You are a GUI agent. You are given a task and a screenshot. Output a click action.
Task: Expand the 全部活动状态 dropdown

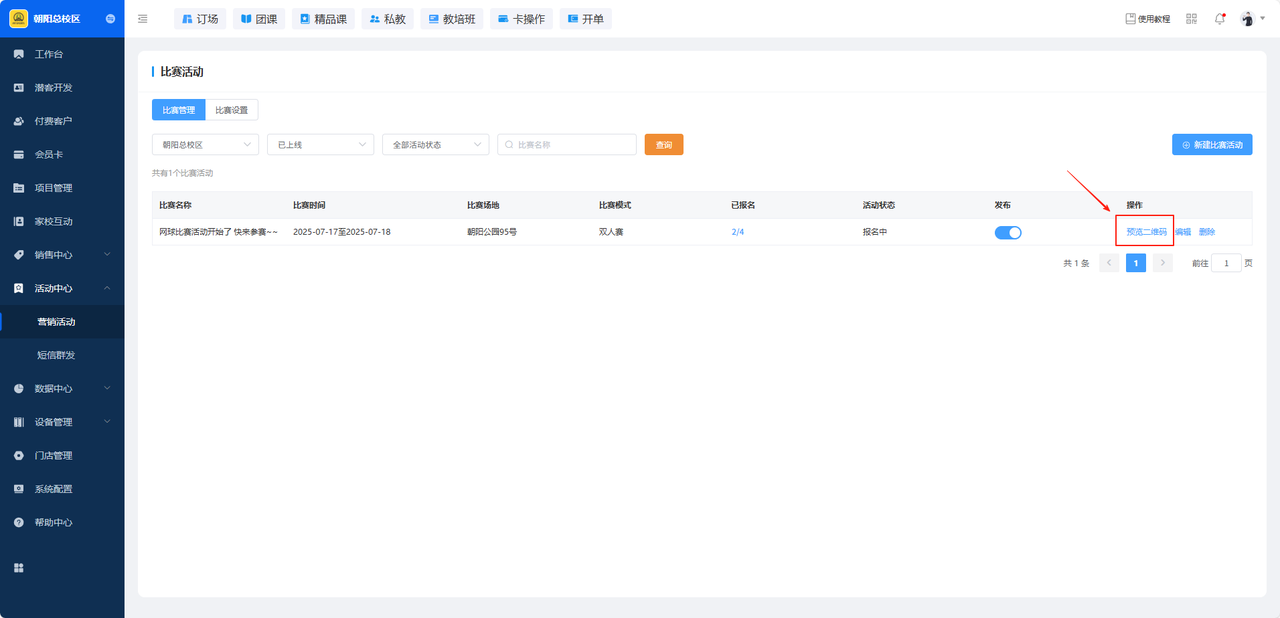(x=435, y=145)
